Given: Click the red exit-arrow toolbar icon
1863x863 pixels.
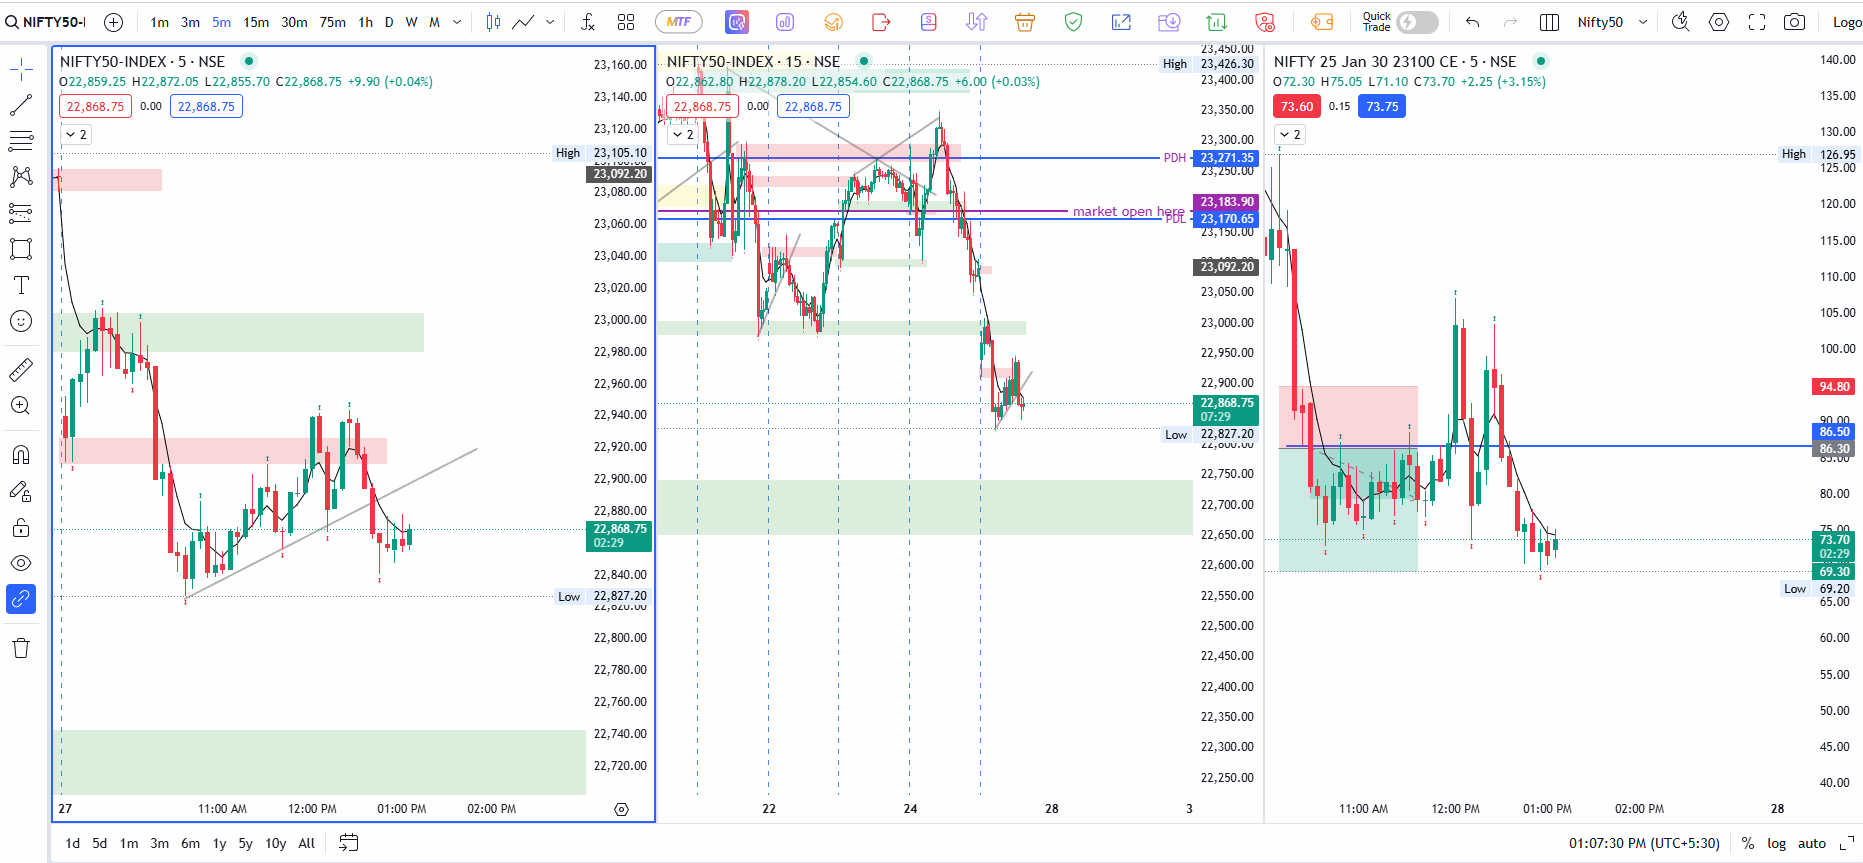Looking at the screenshot, I should 881,22.
